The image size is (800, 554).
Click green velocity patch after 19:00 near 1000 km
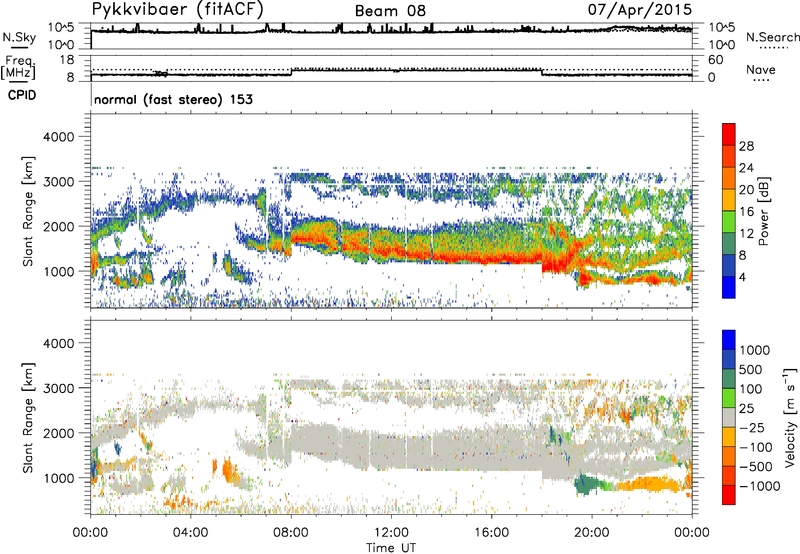[x=587, y=485]
